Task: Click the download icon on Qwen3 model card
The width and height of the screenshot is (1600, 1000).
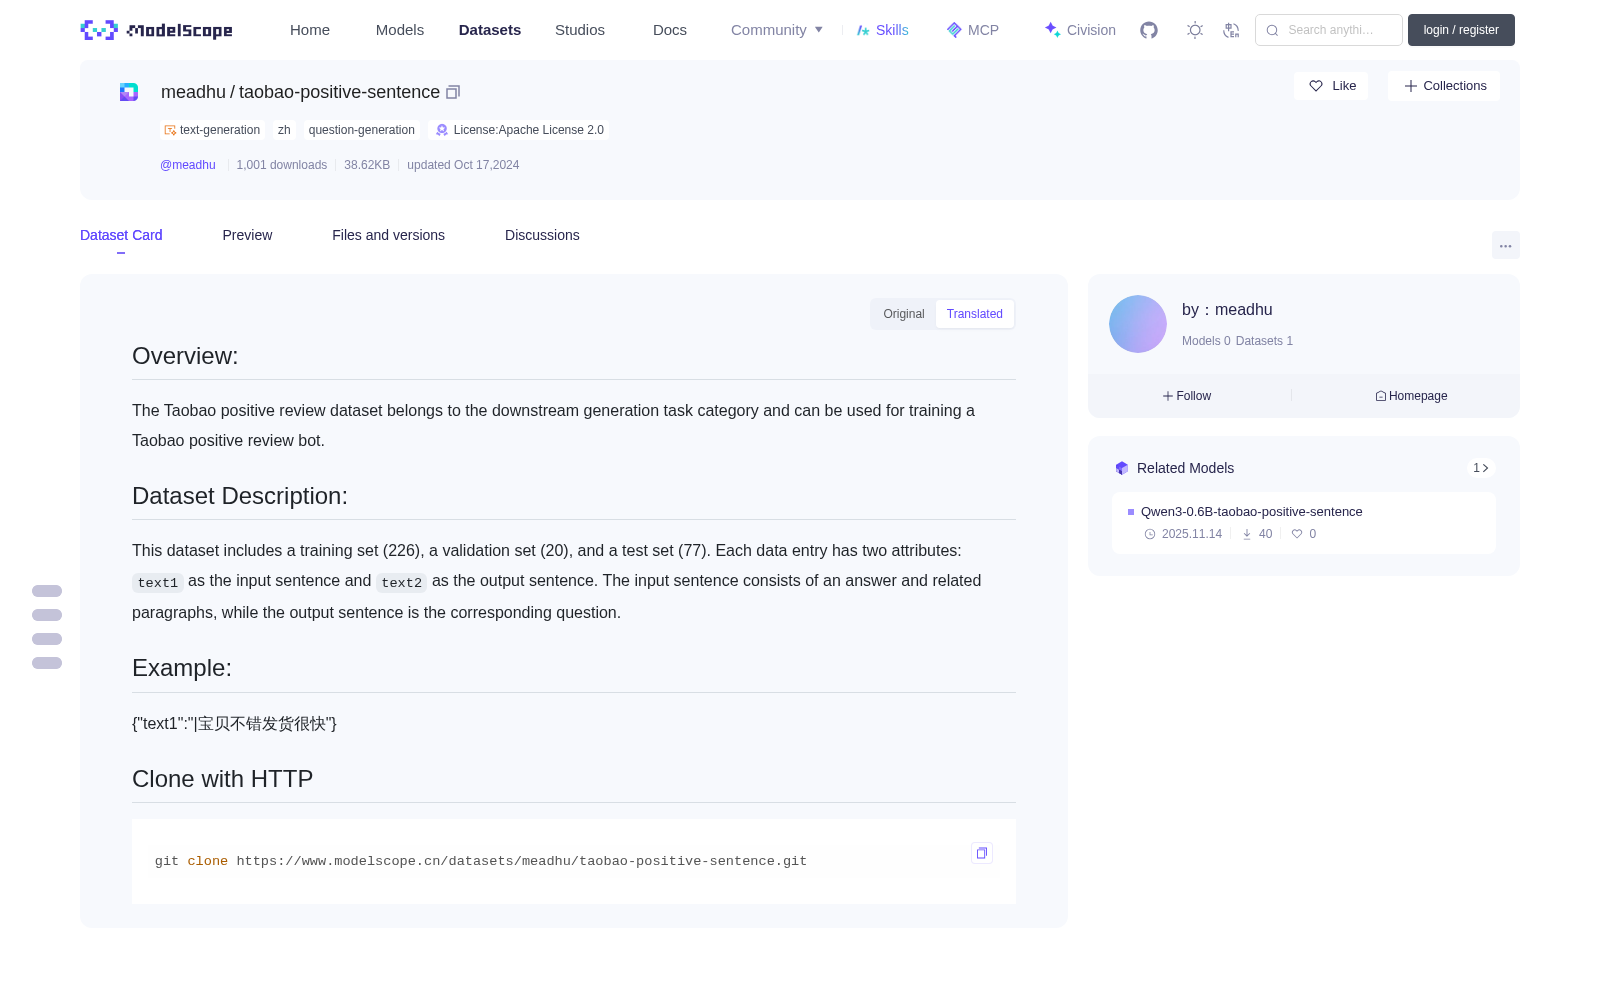Action: tap(1247, 534)
